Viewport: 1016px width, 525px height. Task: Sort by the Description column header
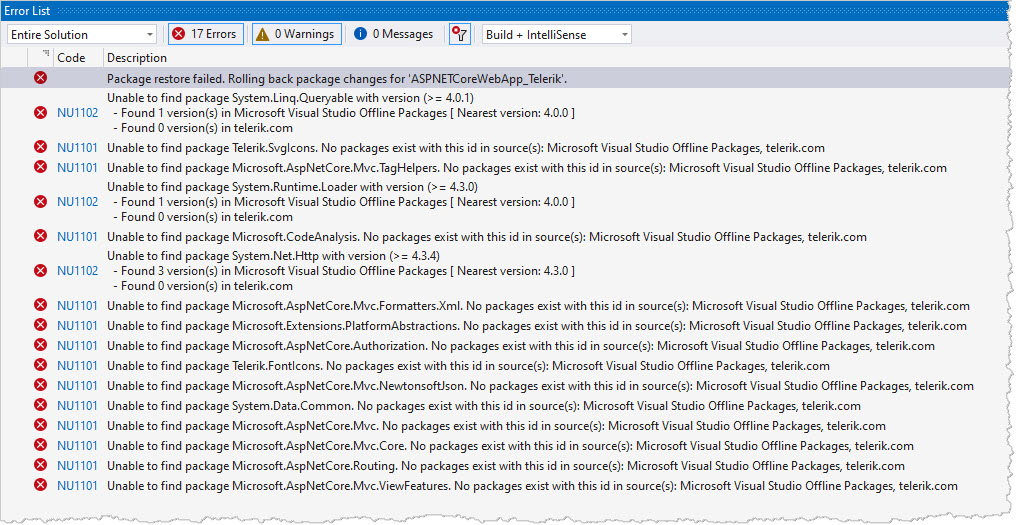137,58
